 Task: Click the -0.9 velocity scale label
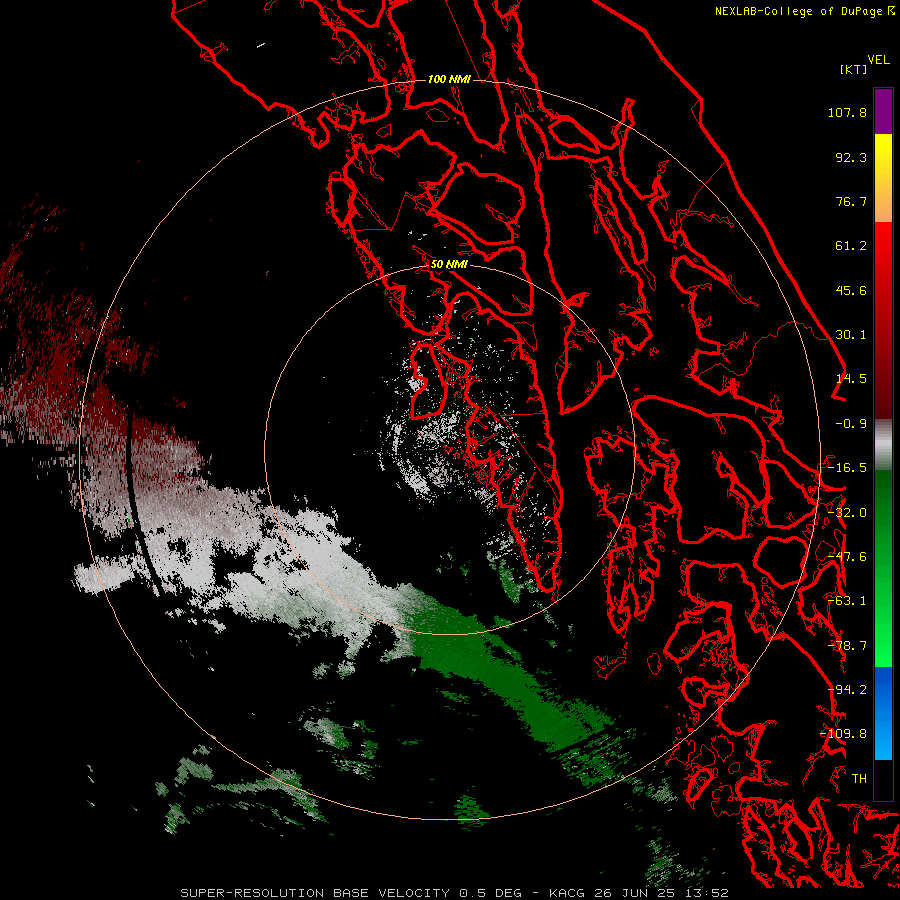851,424
